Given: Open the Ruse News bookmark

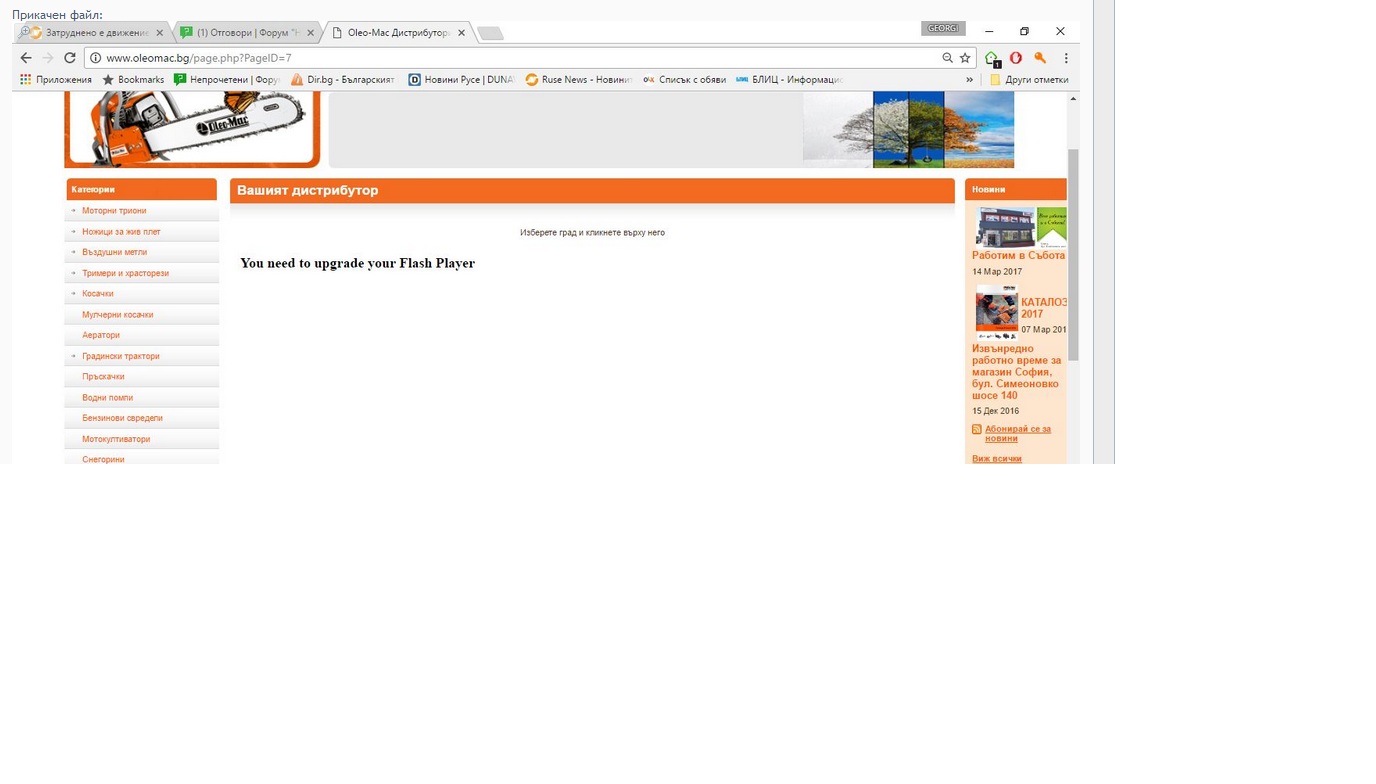Looking at the screenshot, I should point(579,80).
